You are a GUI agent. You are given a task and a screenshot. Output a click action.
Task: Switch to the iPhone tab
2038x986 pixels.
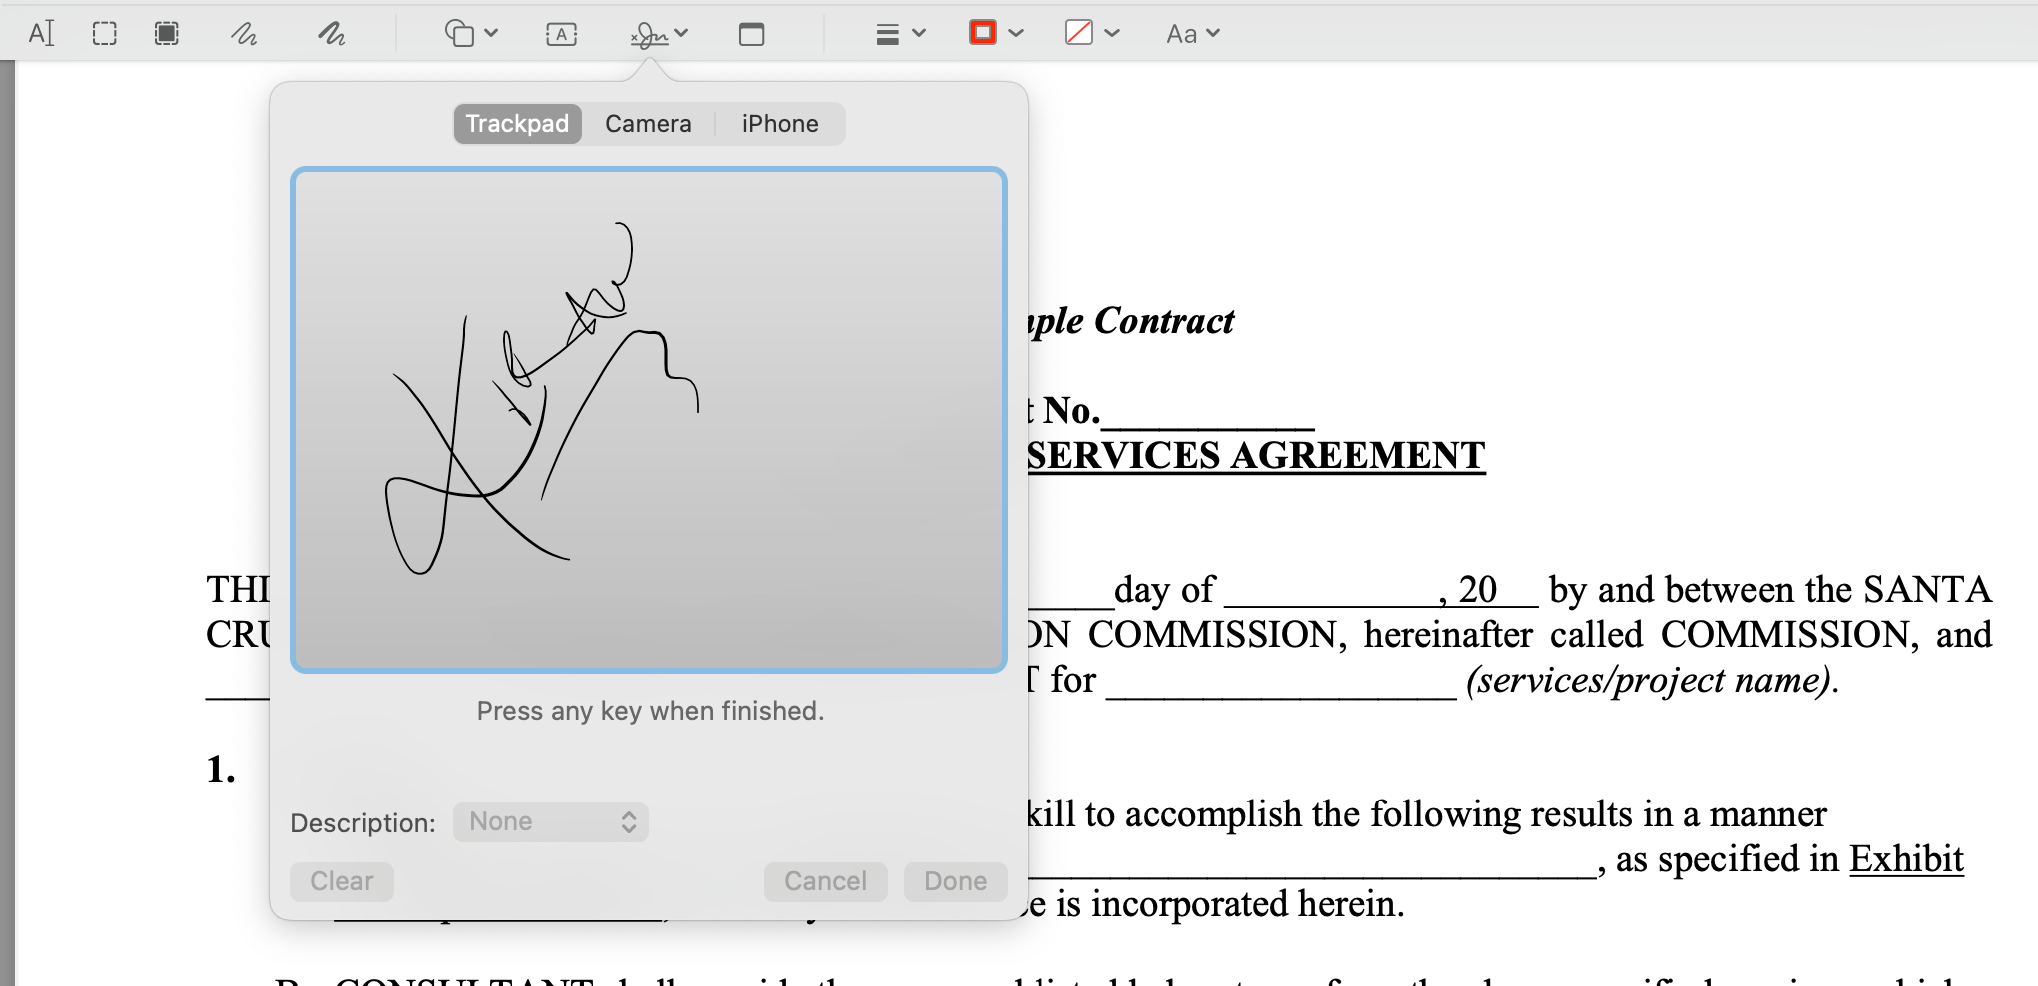pos(780,124)
